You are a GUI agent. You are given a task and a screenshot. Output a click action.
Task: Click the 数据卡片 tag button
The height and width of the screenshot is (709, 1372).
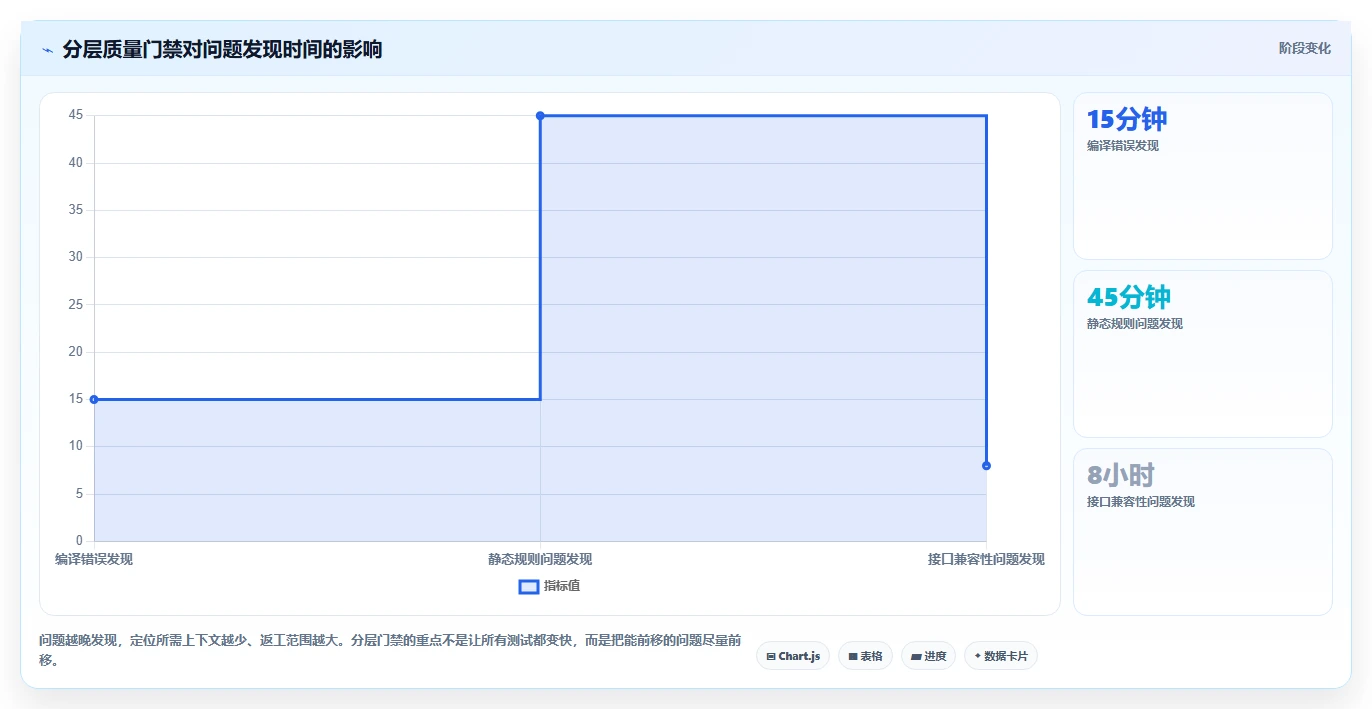[1001, 656]
